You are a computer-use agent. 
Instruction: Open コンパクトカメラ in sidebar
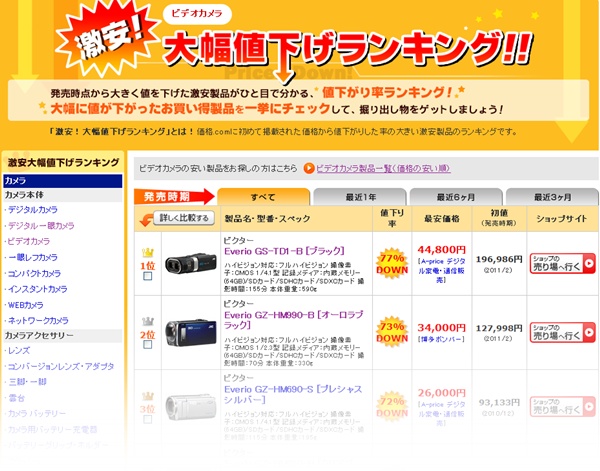[x=34, y=274]
